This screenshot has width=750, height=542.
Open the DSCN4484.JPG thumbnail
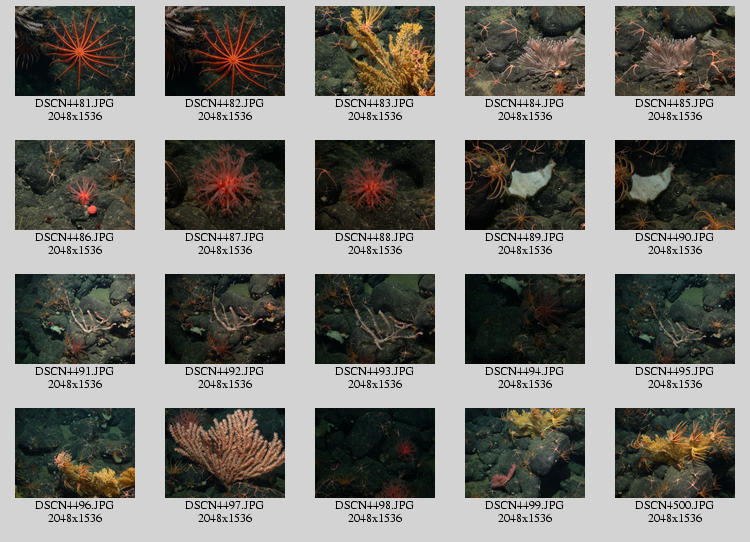pyautogui.click(x=525, y=51)
